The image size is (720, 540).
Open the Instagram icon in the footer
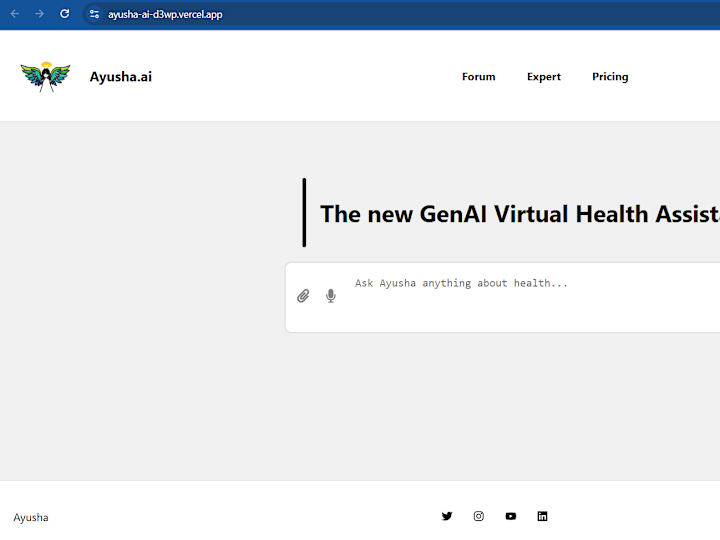[478, 516]
